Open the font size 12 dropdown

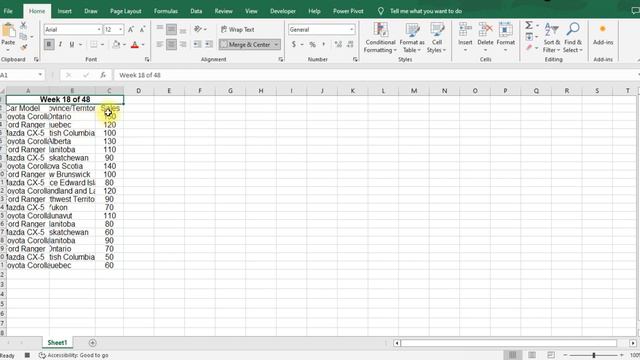coord(120,29)
